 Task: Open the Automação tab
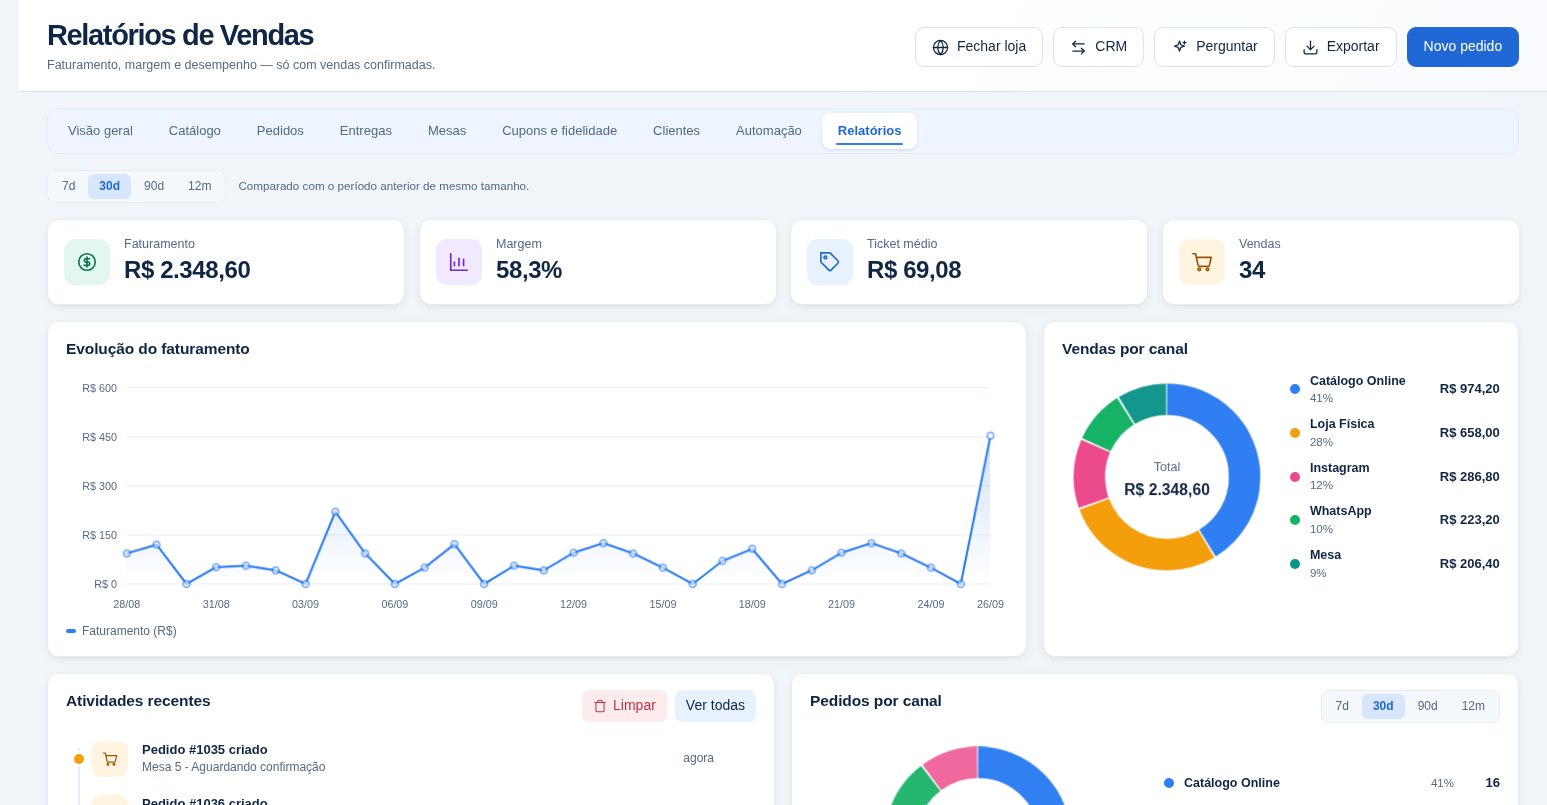pyautogui.click(x=769, y=131)
